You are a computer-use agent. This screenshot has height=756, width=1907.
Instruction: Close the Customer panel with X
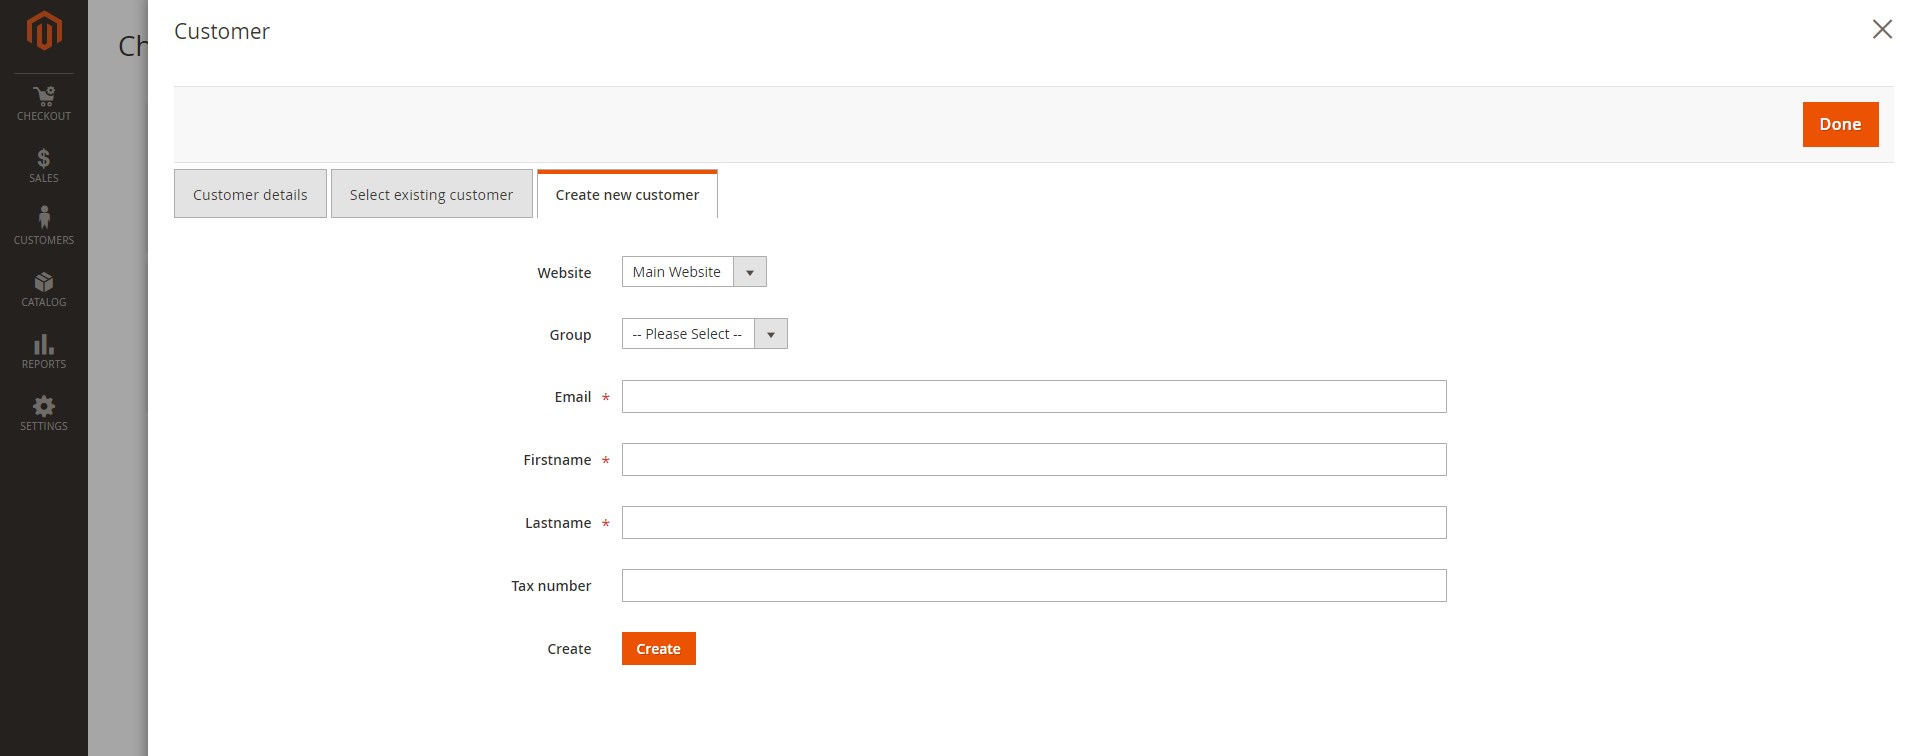[x=1882, y=30]
